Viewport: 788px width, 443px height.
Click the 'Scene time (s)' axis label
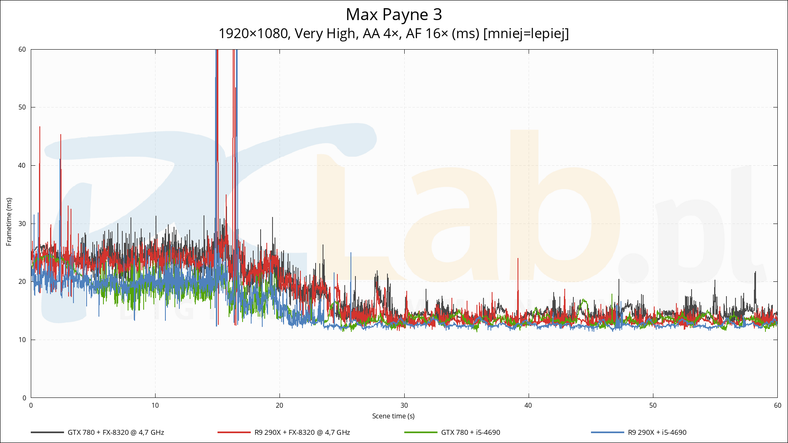coord(393,416)
